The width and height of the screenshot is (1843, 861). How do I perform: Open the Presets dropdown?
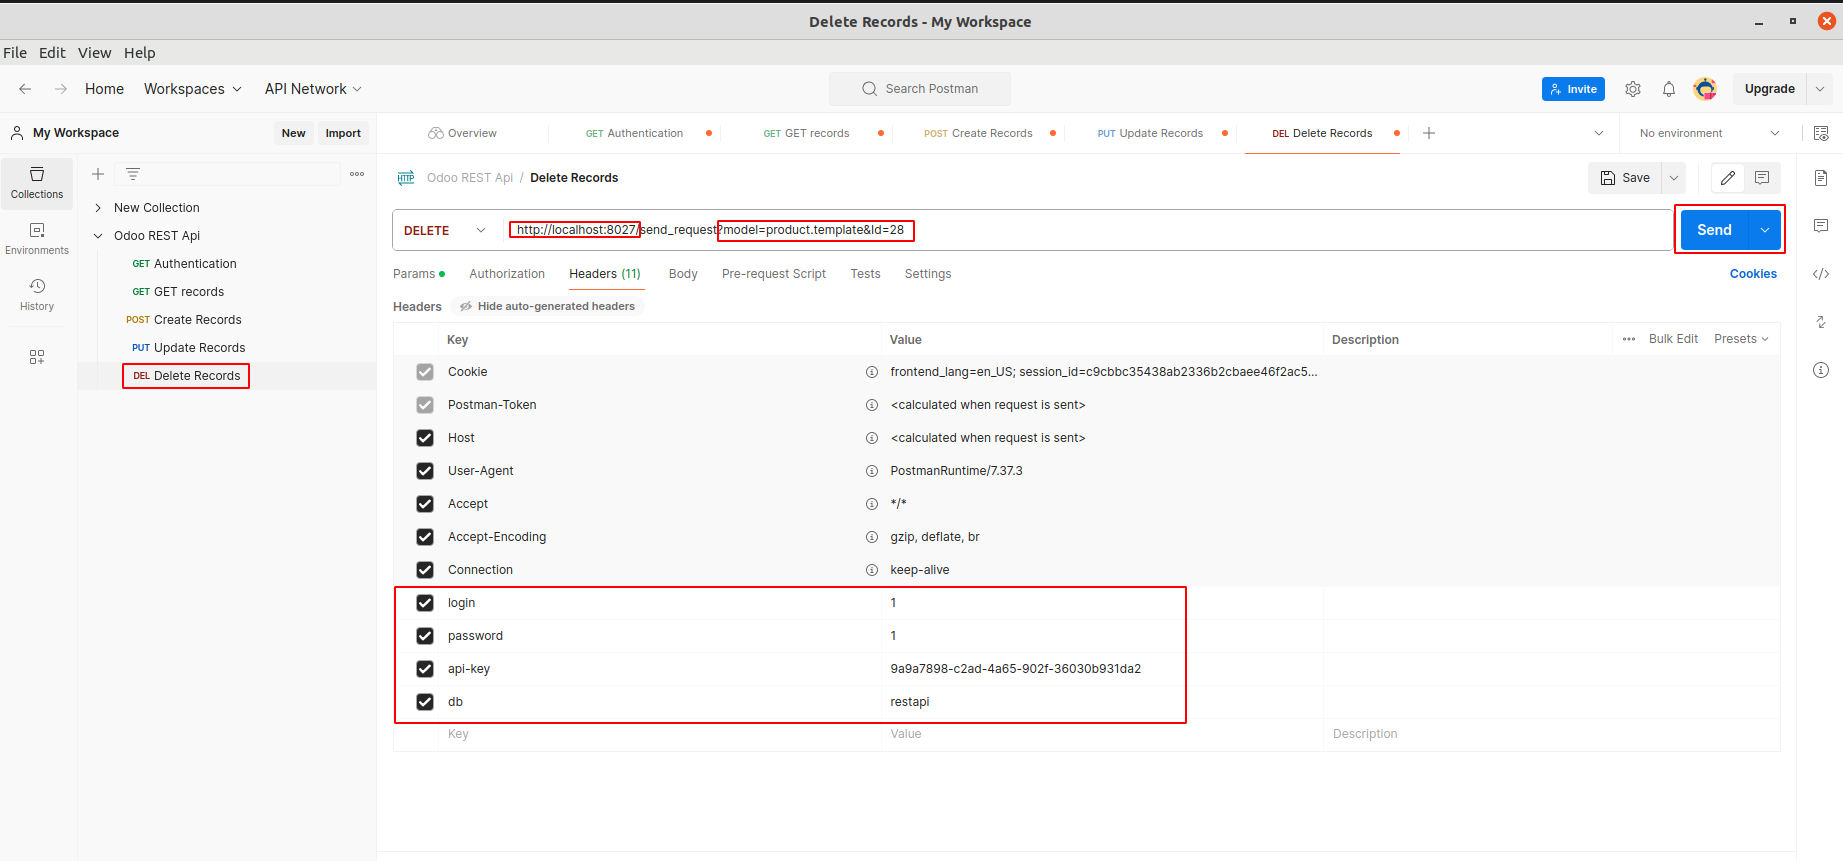click(x=1741, y=339)
